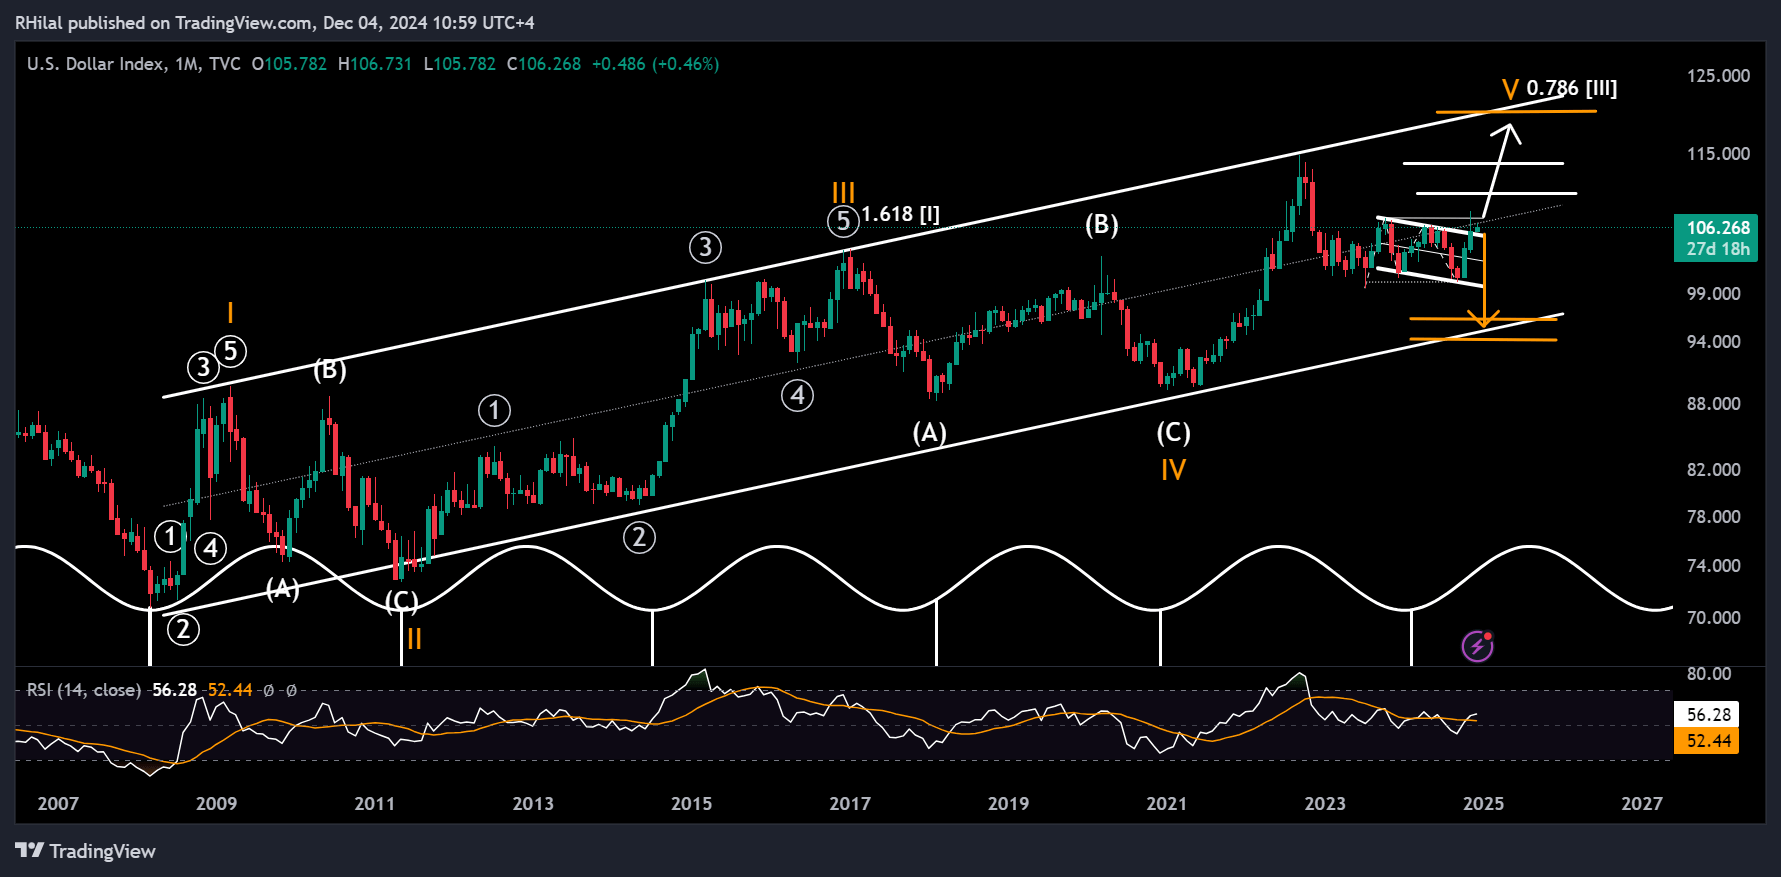The image size is (1781, 877).
Task: Select the orange wave III label
Action: tap(843, 192)
